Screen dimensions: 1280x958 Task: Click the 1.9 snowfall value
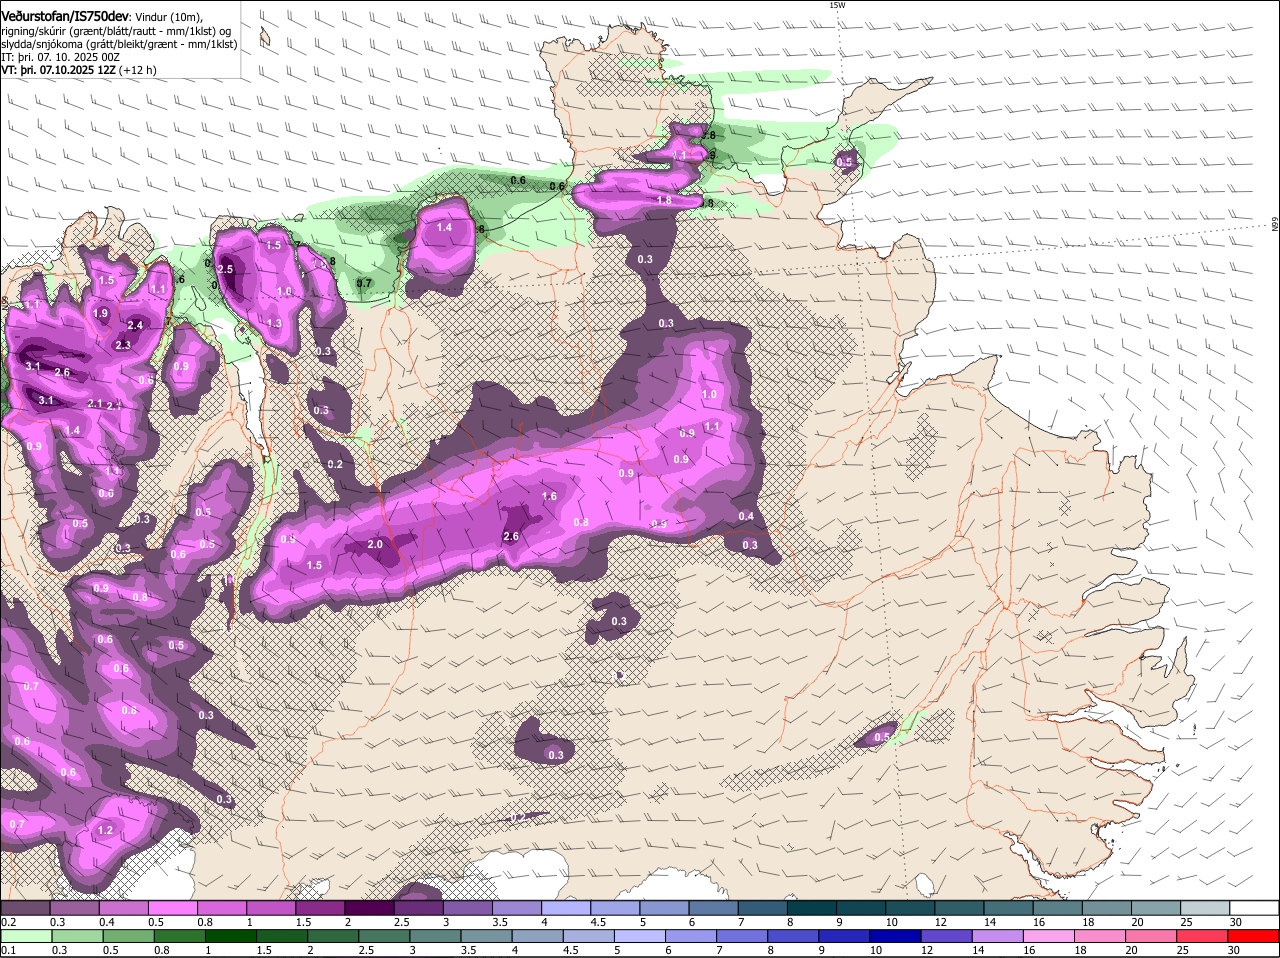(x=100, y=313)
